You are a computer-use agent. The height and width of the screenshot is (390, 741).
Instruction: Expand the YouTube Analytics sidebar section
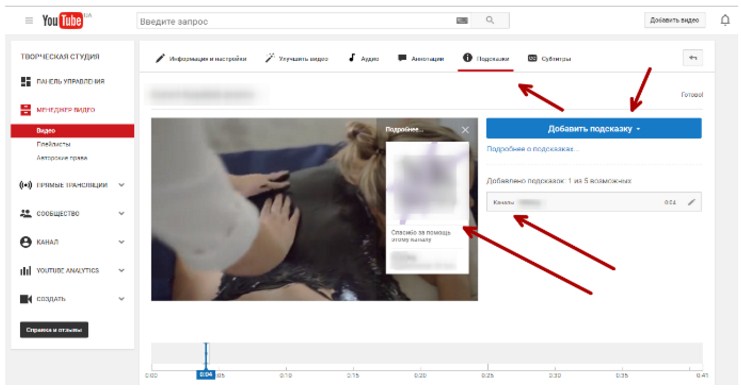[x=121, y=270]
